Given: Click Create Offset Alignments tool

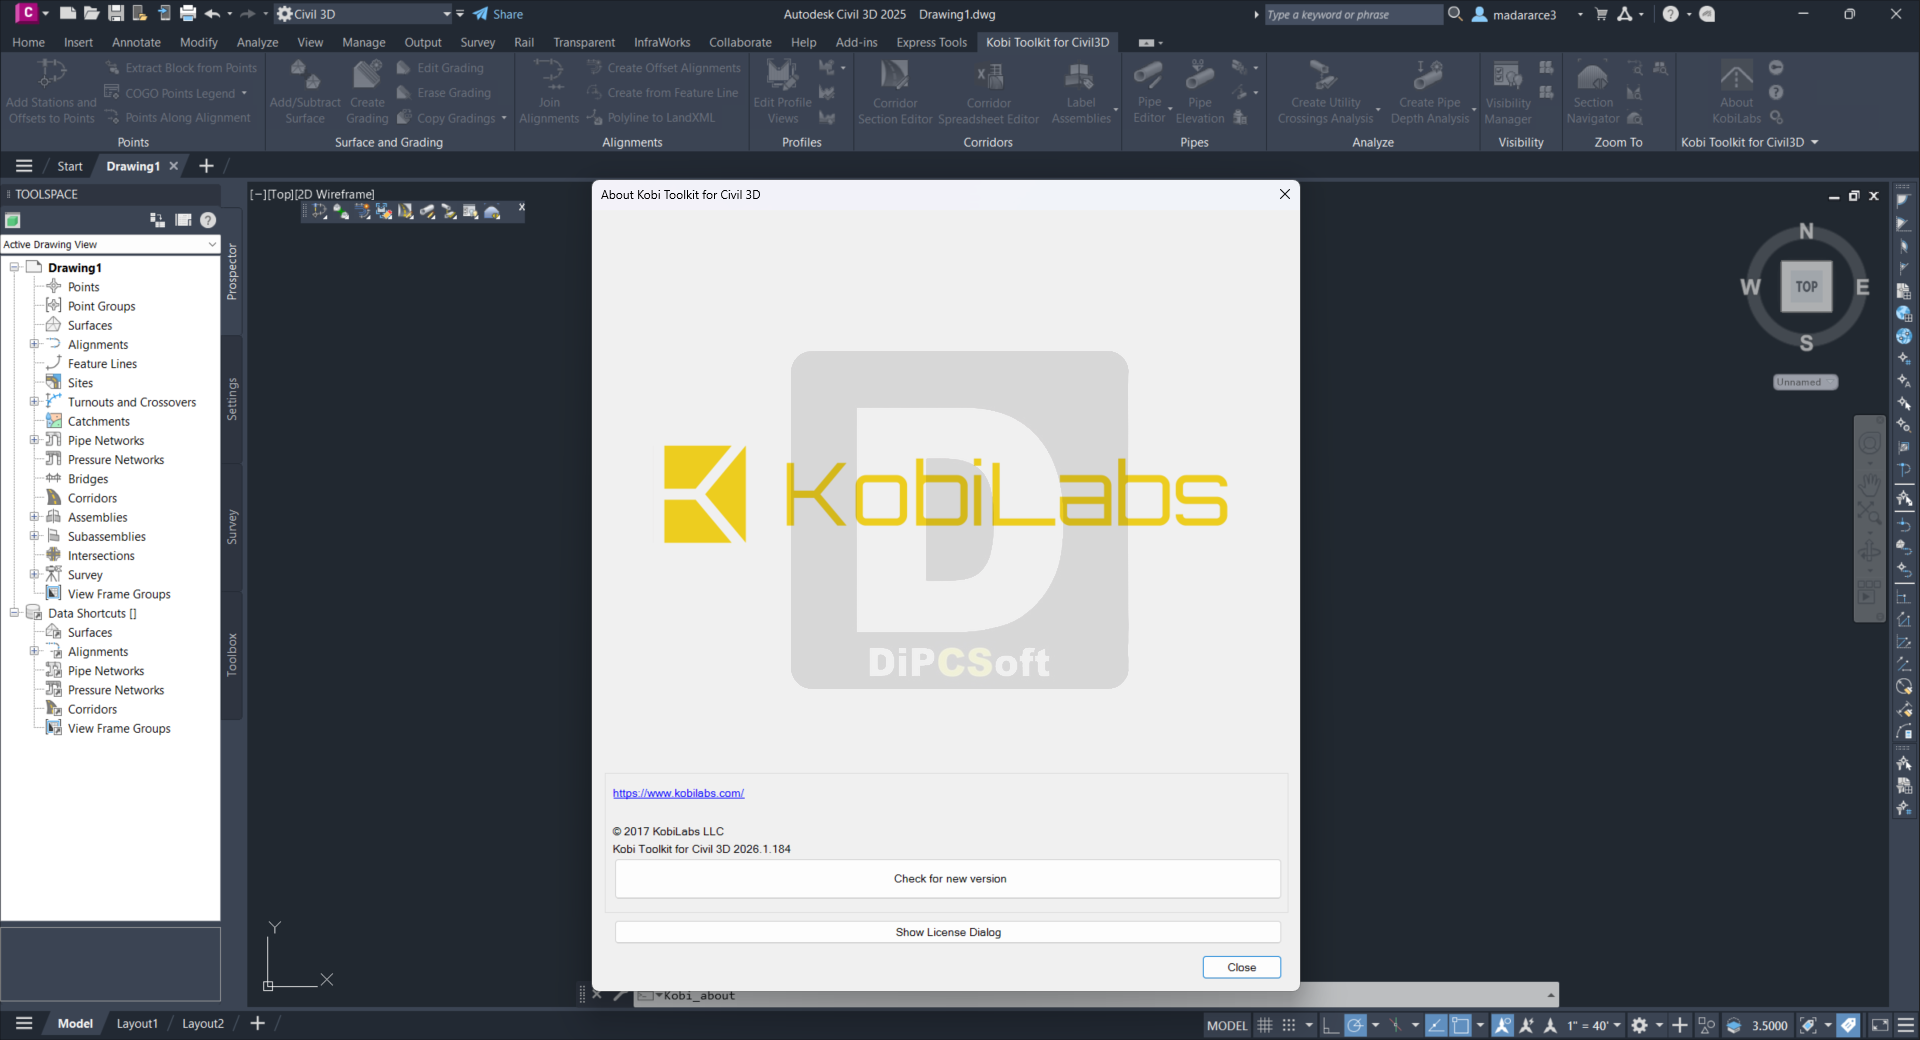Looking at the screenshot, I should tap(664, 68).
